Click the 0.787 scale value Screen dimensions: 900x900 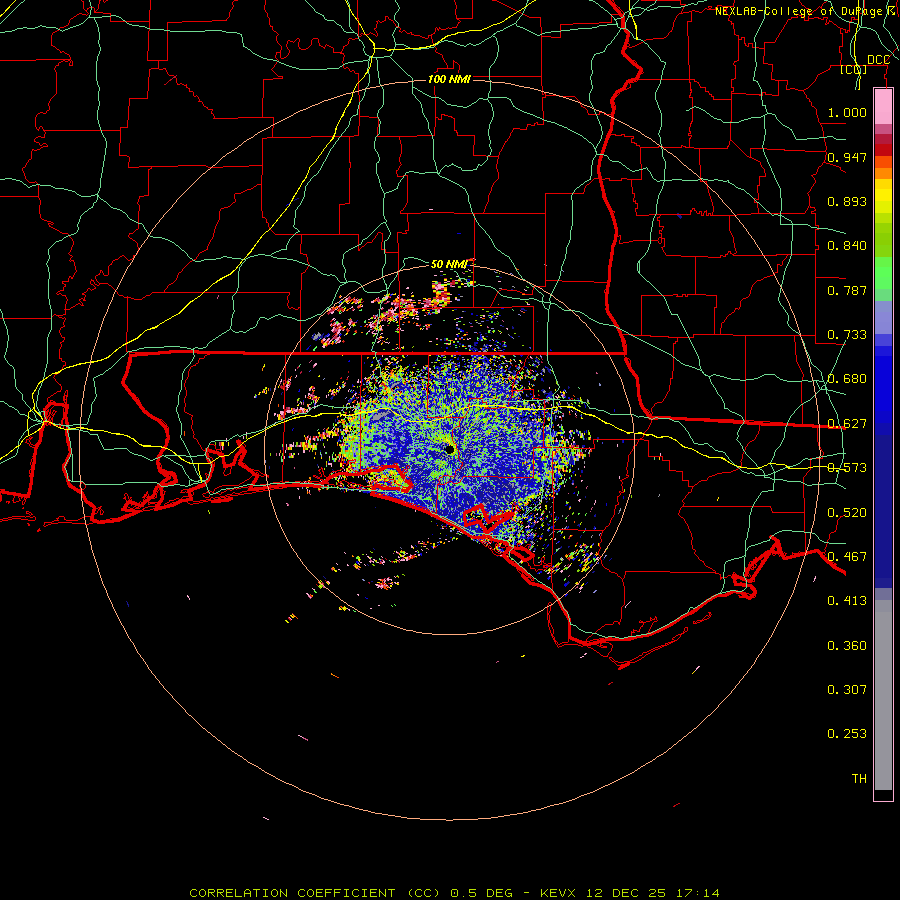[x=847, y=290]
